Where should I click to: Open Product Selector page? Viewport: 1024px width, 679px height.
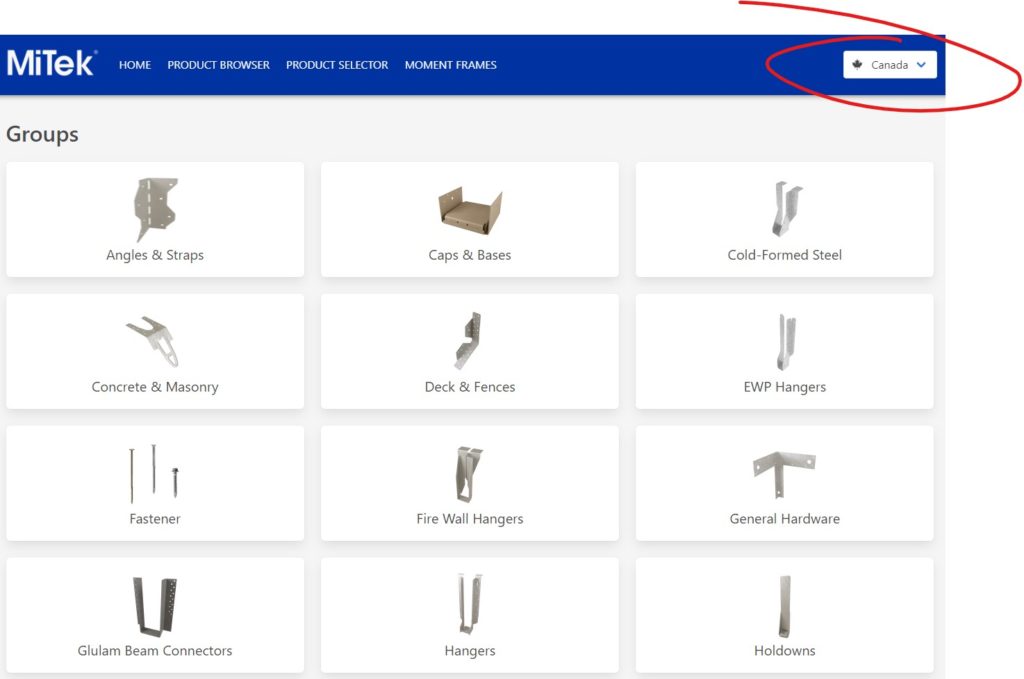coord(337,65)
